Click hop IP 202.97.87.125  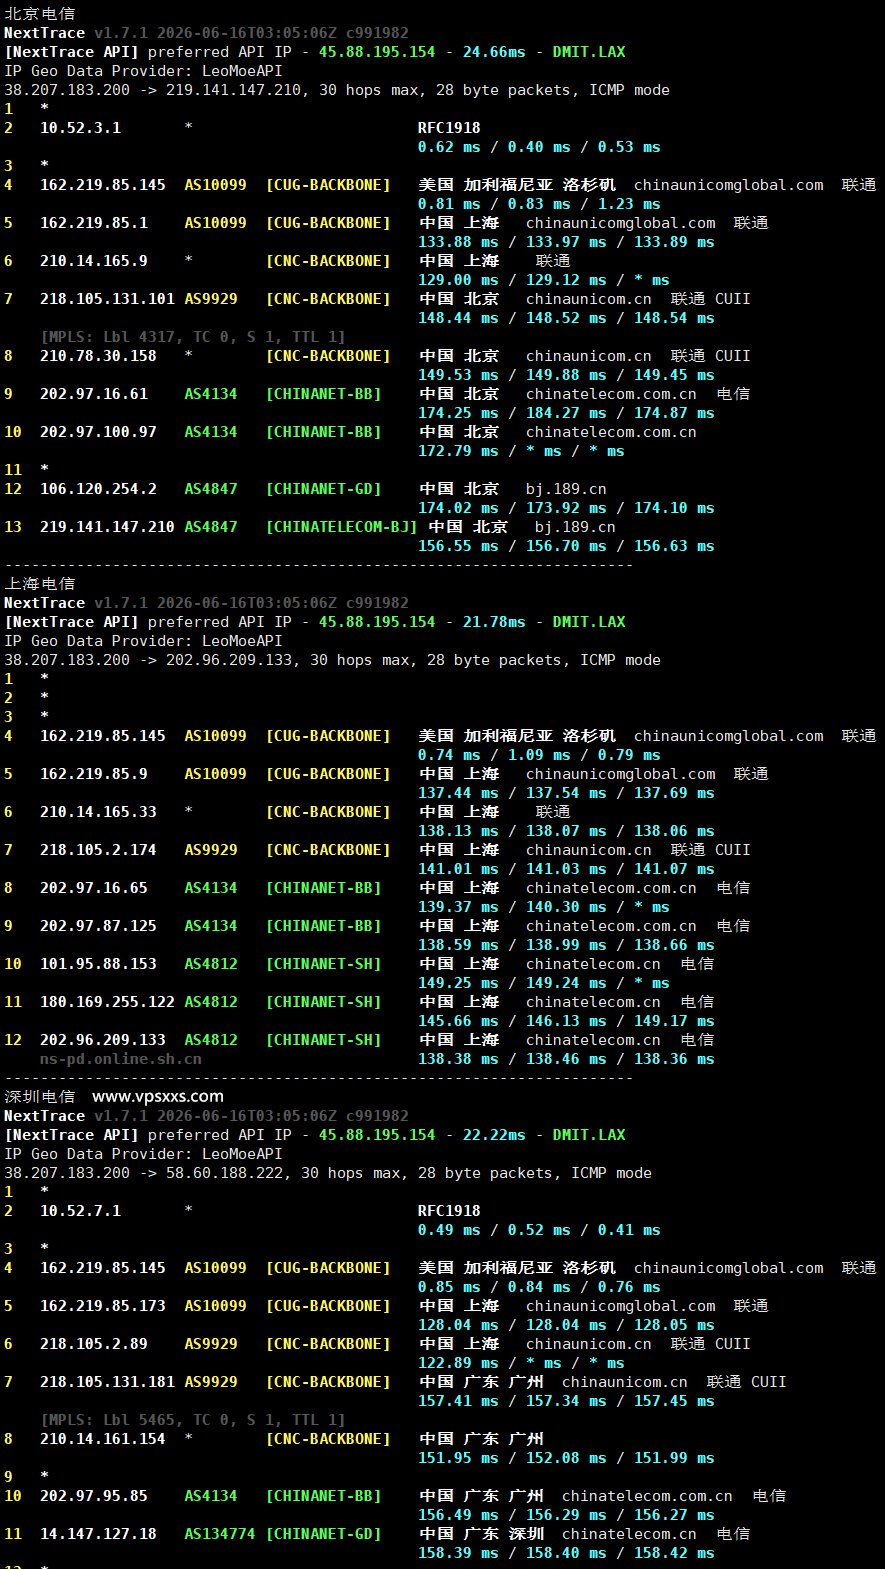(98, 926)
